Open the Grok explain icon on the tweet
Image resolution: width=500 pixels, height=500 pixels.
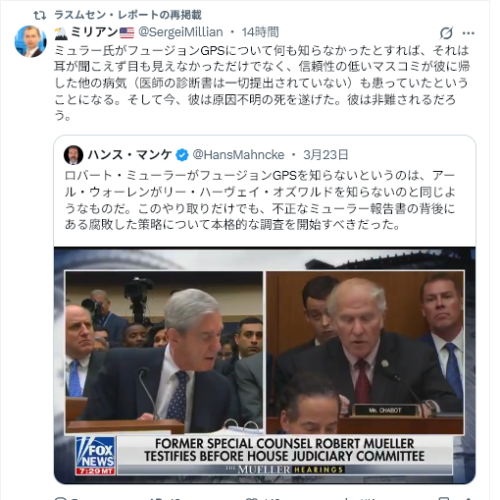point(446,33)
